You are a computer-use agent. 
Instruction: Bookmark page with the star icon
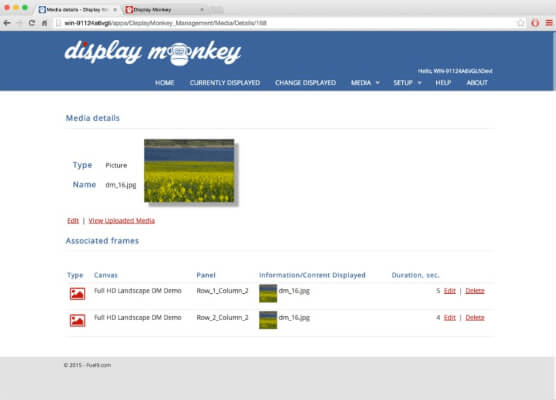(x=521, y=23)
